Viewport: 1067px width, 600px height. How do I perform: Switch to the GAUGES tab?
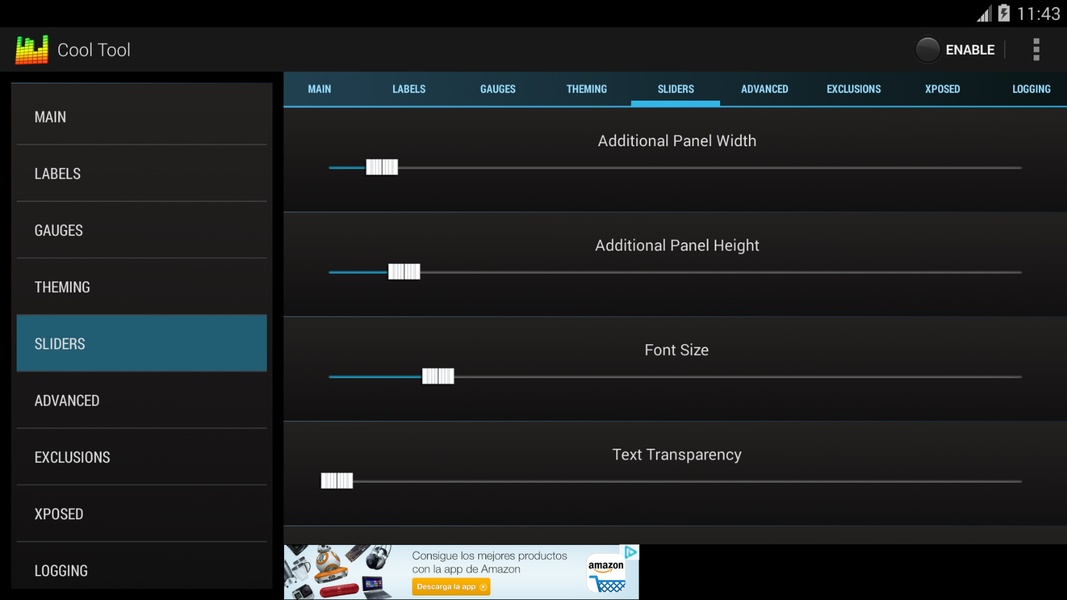[497, 89]
